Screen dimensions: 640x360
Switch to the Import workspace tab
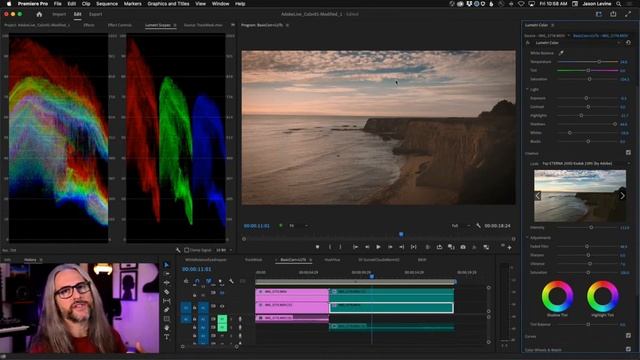click(59, 14)
